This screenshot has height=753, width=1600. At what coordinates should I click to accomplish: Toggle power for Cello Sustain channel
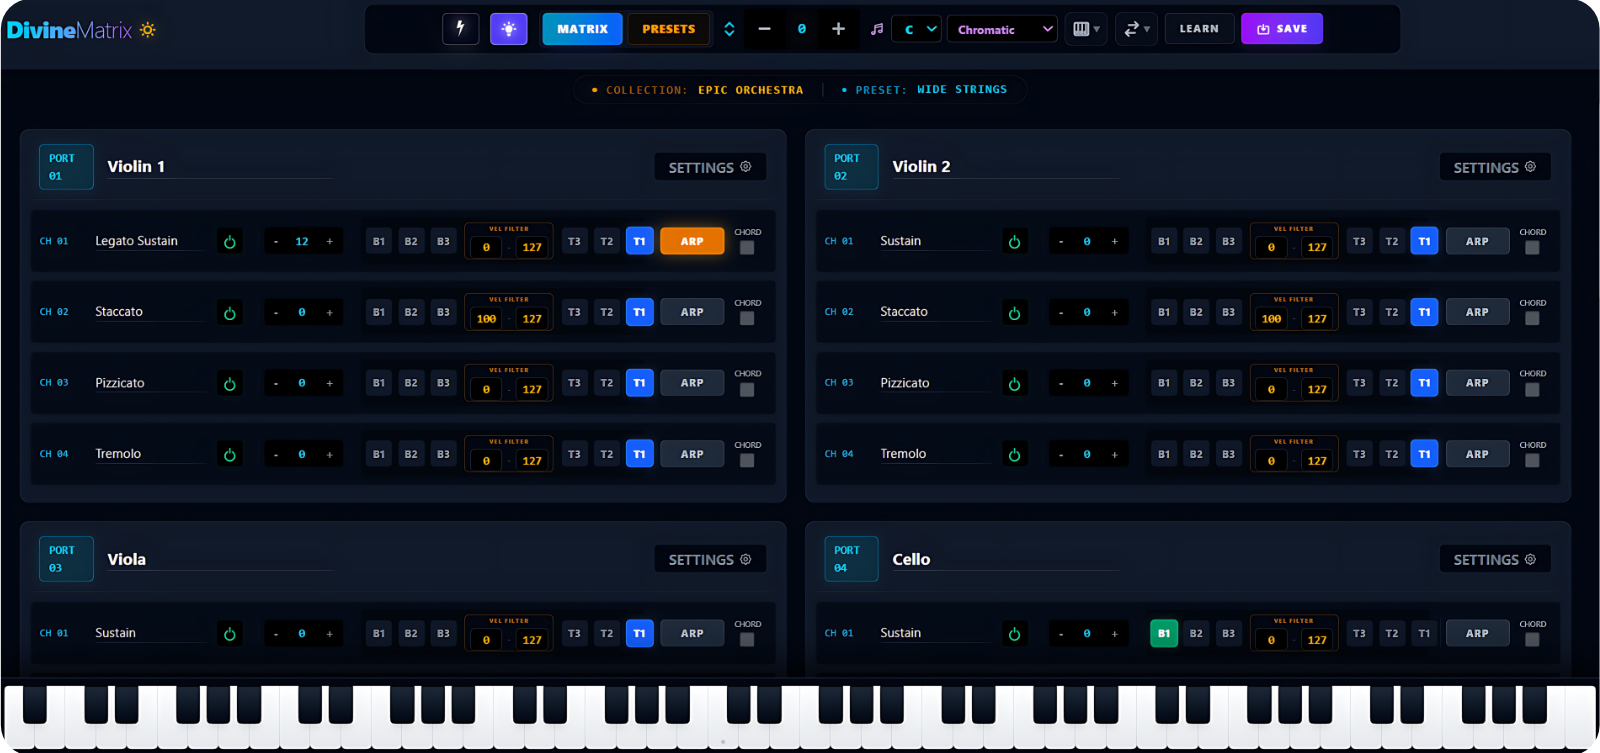point(1015,634)
